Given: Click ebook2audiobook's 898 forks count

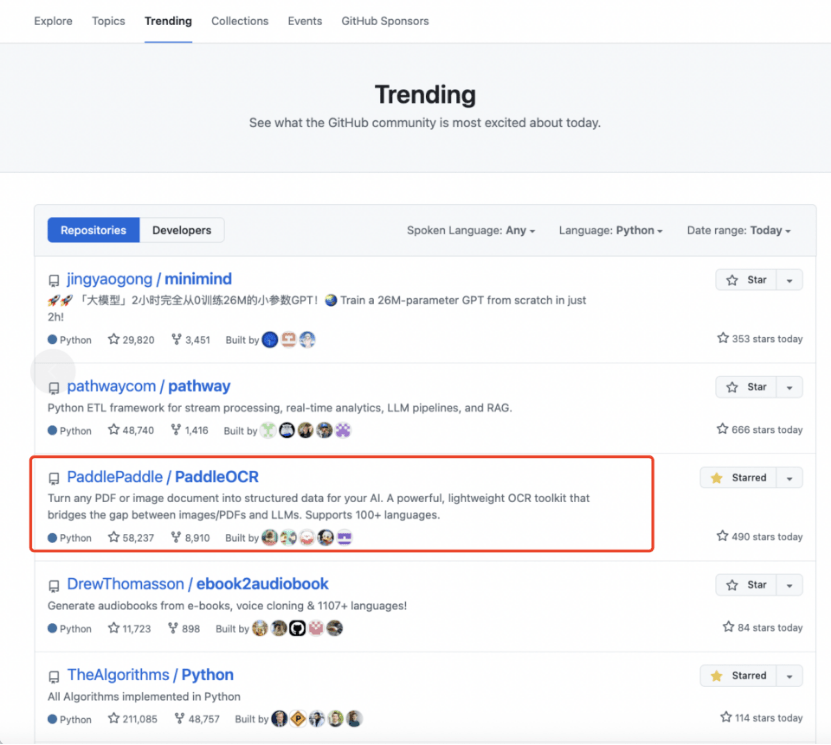Looking at the screenshot, I should [x=184, y=628].
